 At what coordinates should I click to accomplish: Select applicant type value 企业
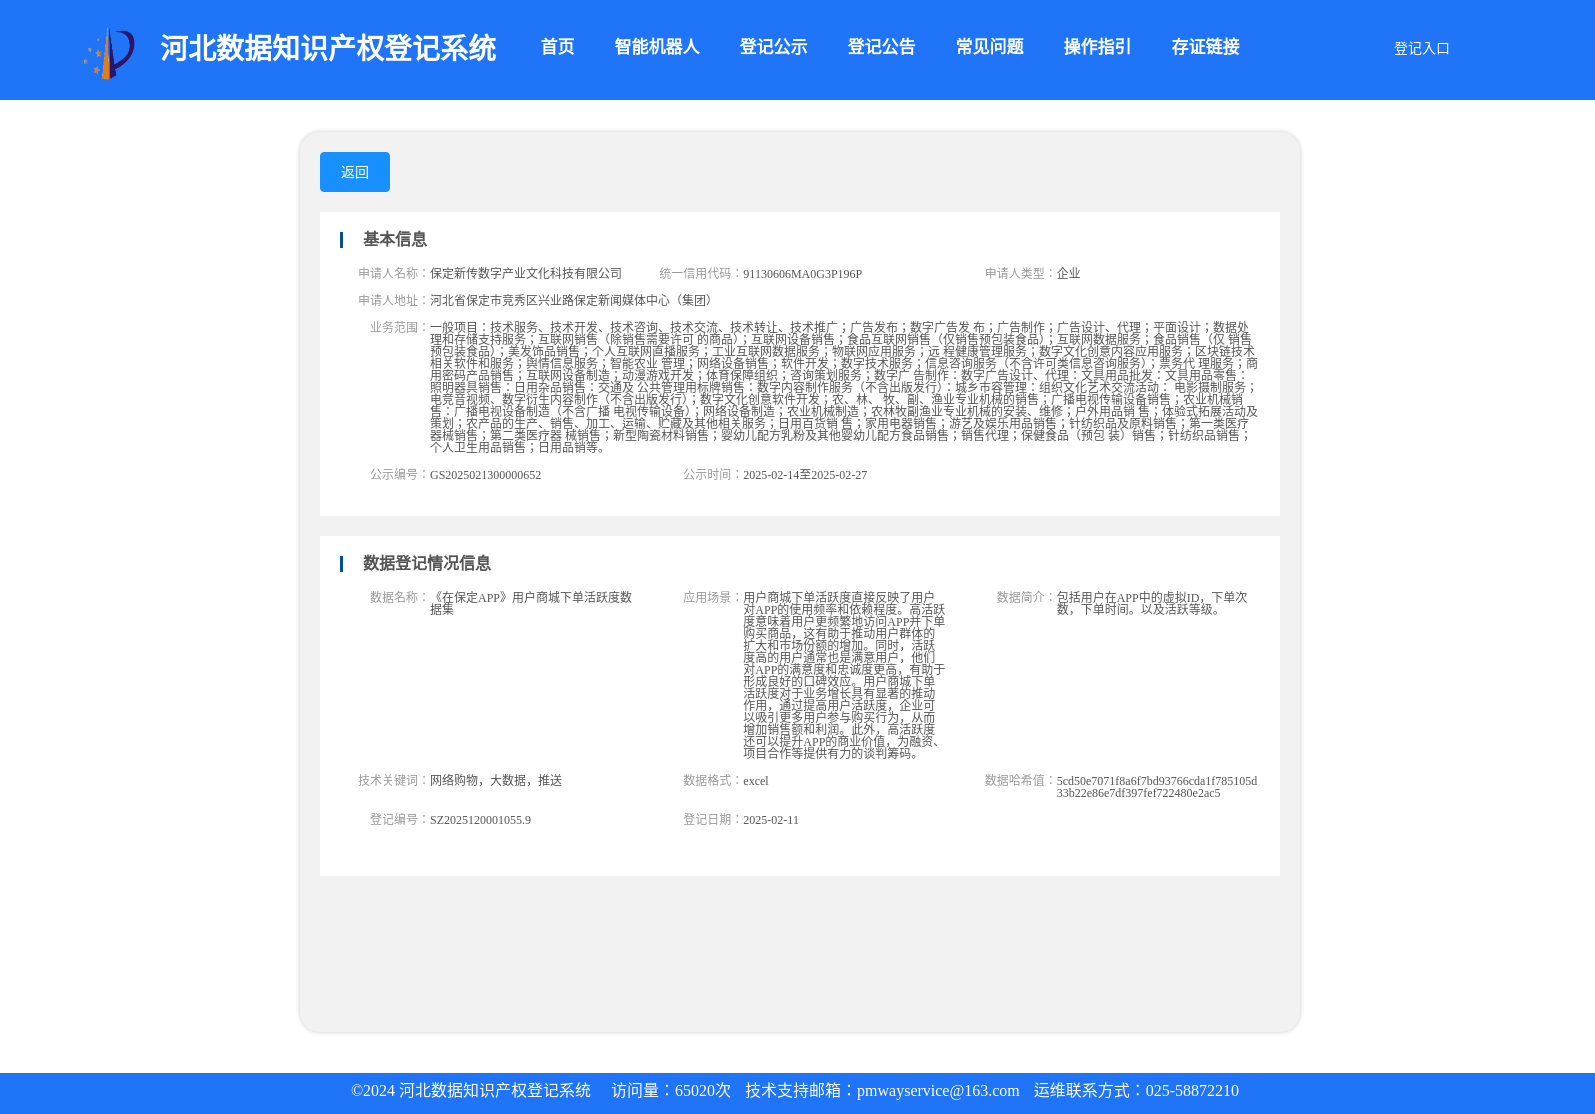pos(1068,274)
